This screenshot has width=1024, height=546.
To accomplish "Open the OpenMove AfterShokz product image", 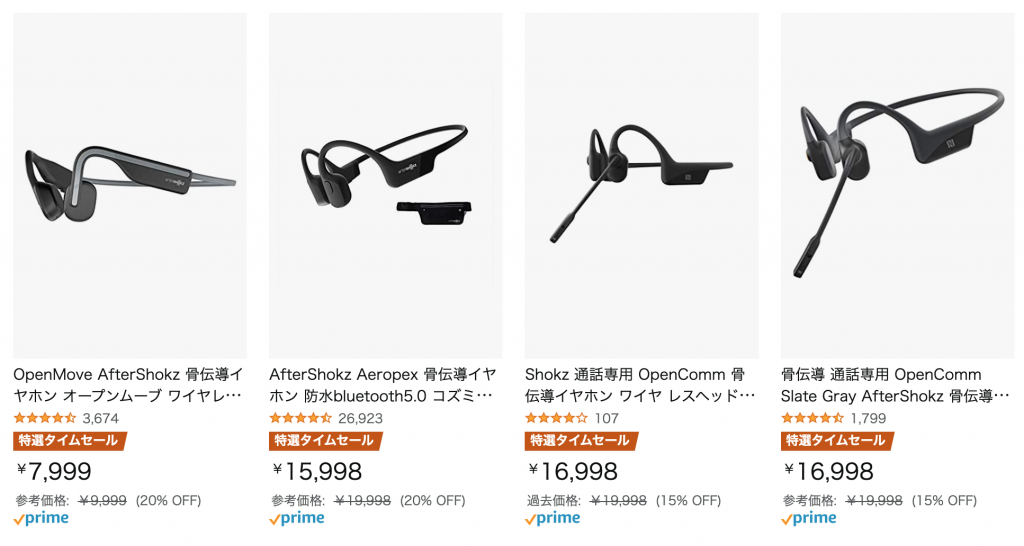I will 130,185.
